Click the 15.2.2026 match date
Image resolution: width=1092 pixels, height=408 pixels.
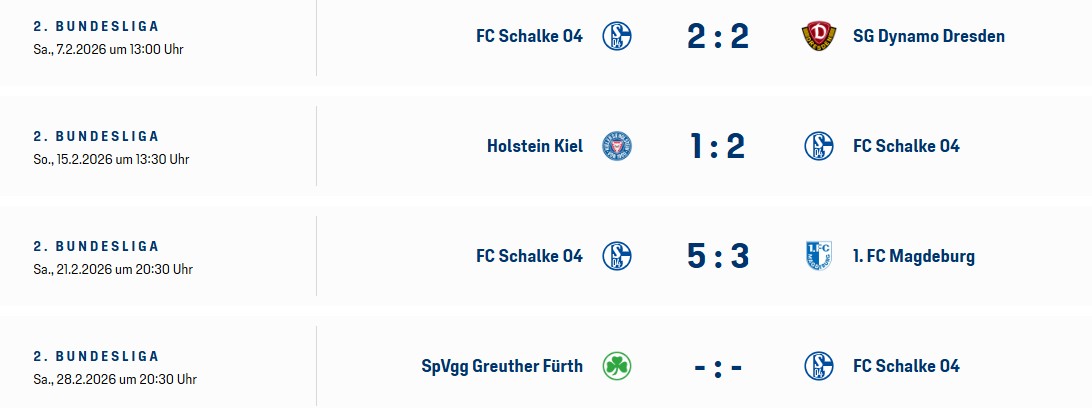(x=111, y=159)
